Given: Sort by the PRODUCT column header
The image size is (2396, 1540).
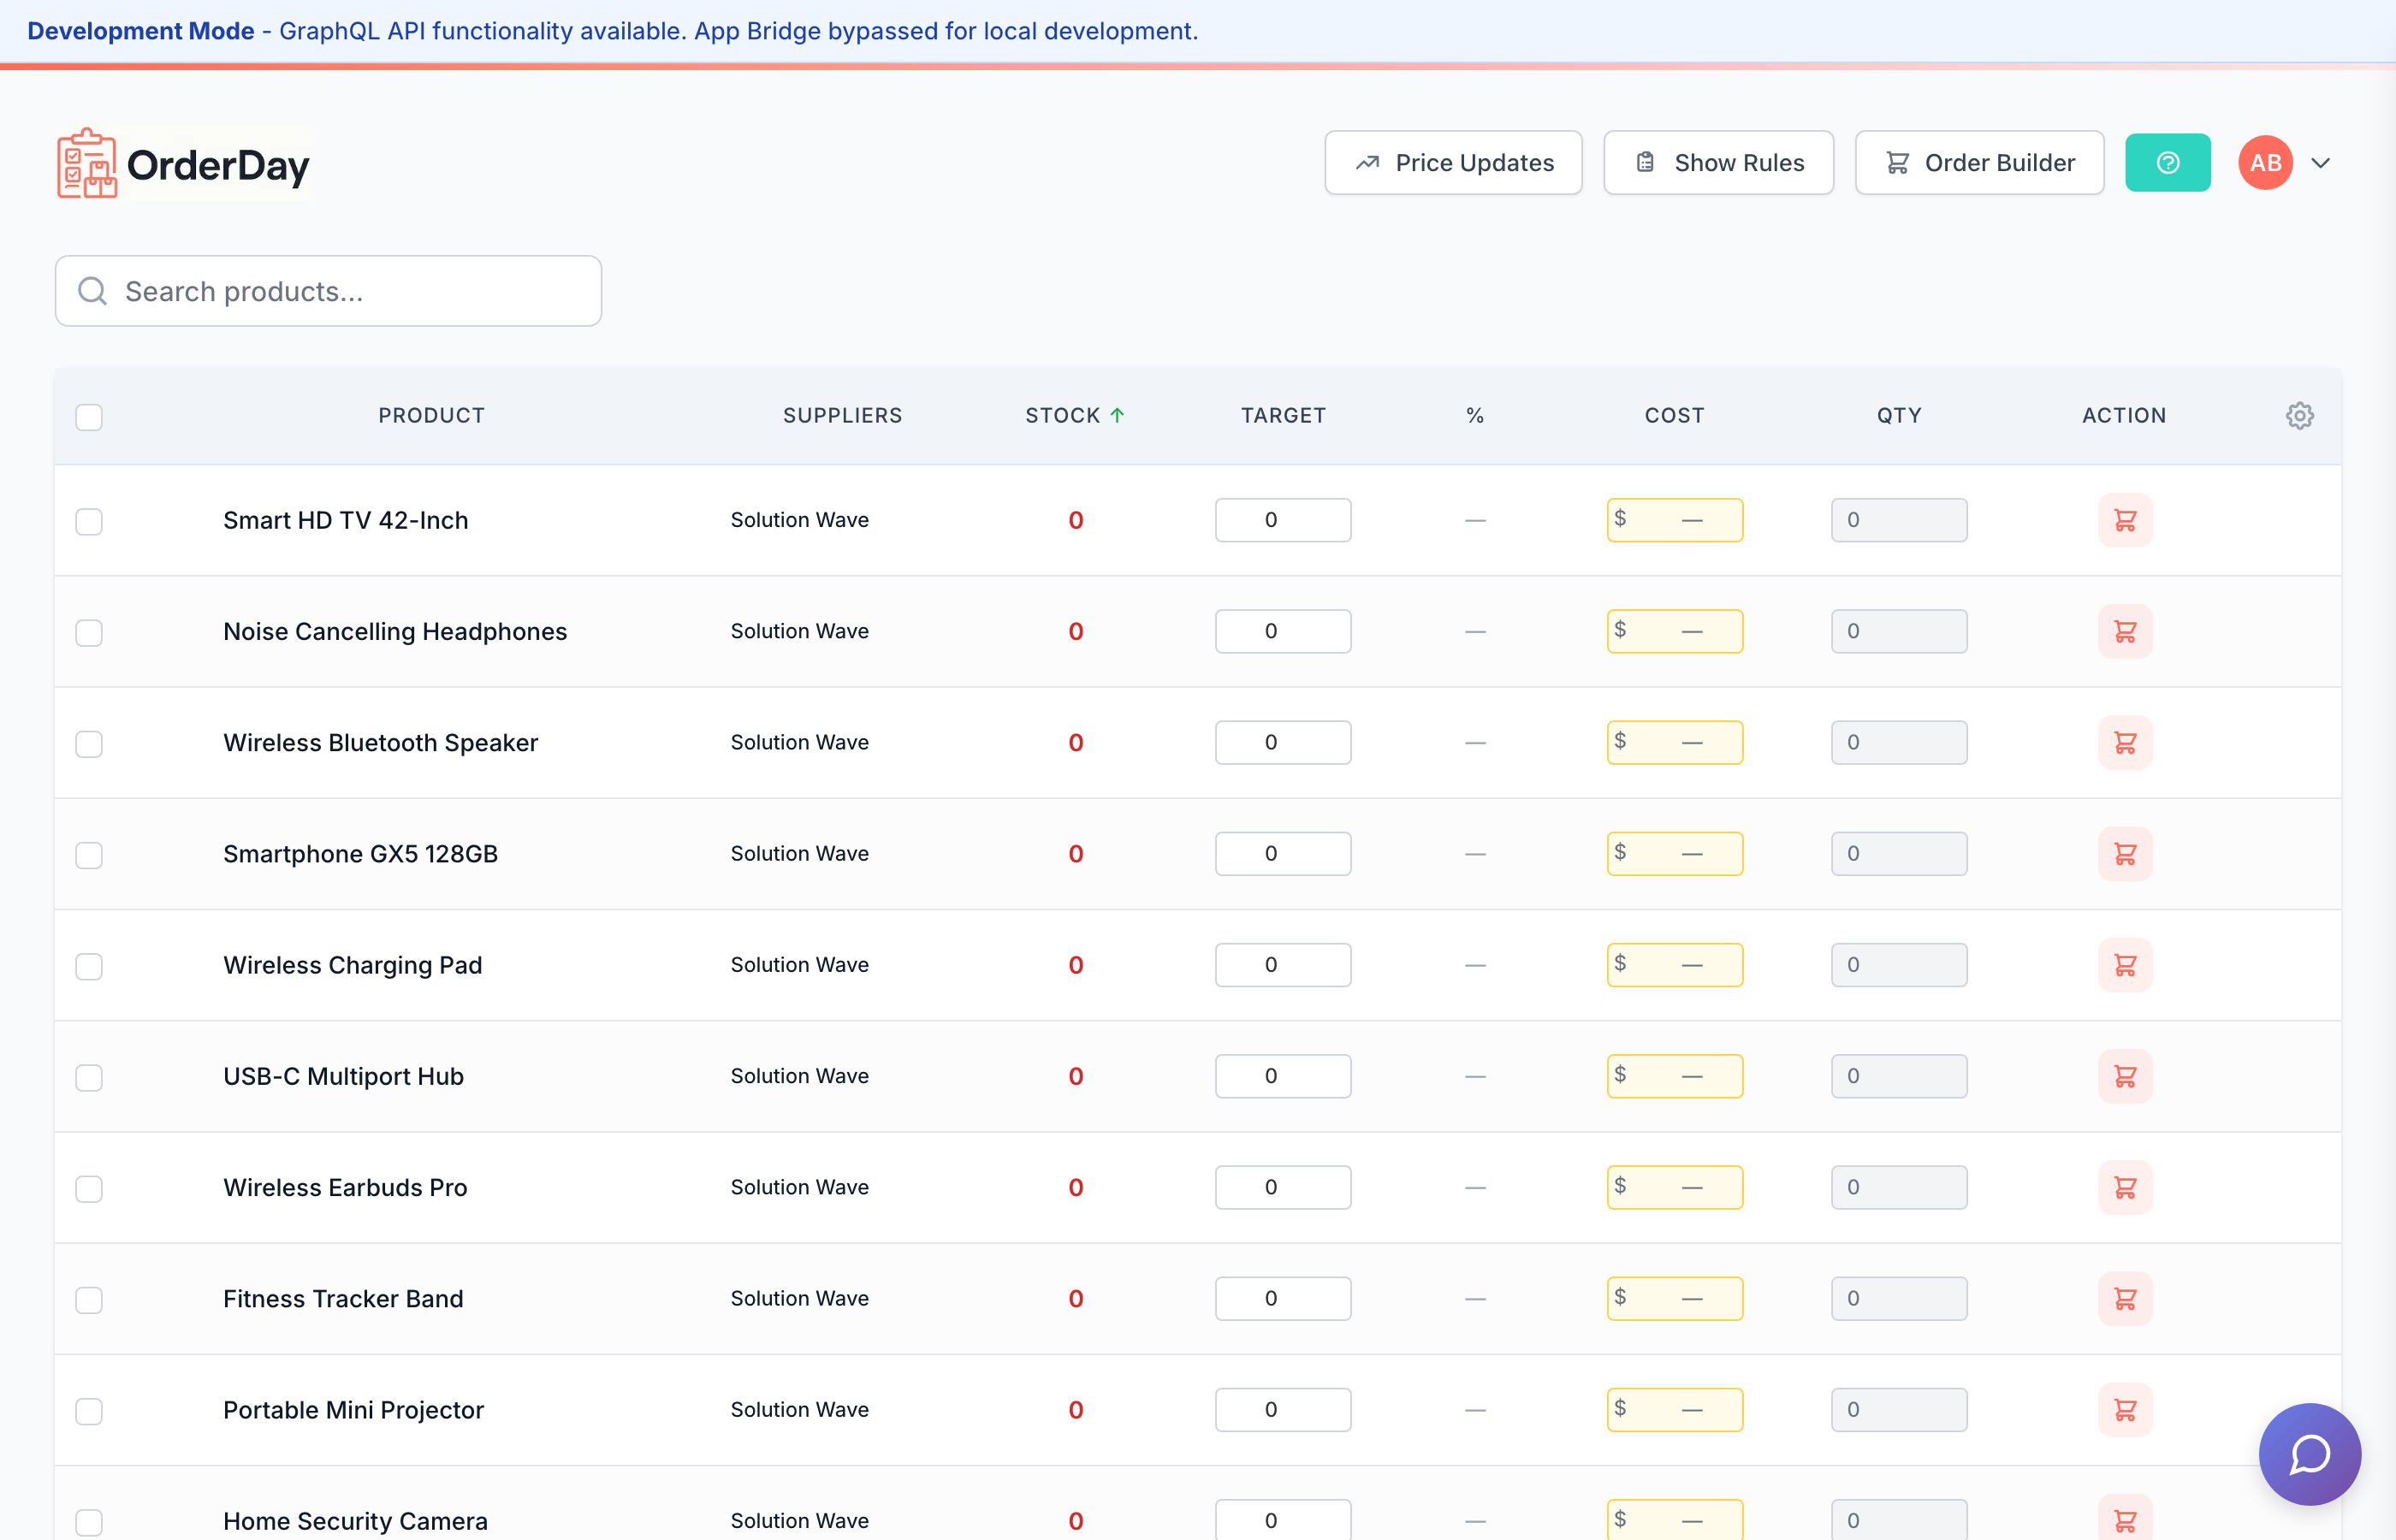Looking at the screenshot, I should (x=431, y=416).
